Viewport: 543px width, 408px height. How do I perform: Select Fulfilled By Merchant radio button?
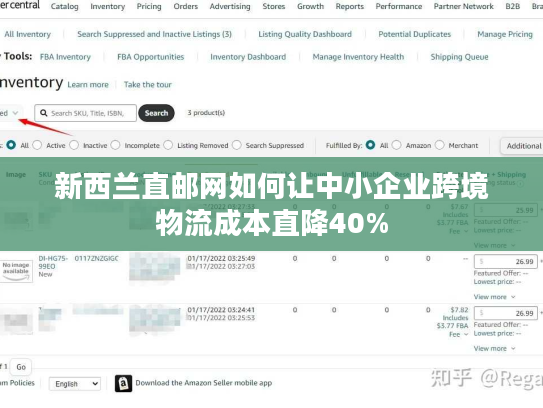439,145
